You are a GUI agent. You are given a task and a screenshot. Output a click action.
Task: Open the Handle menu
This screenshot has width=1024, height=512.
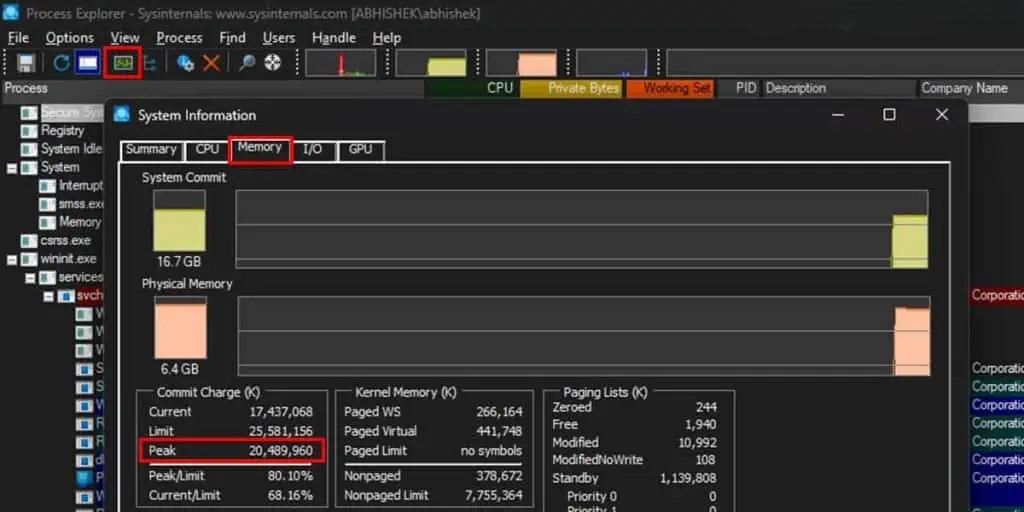coord(334,38)
